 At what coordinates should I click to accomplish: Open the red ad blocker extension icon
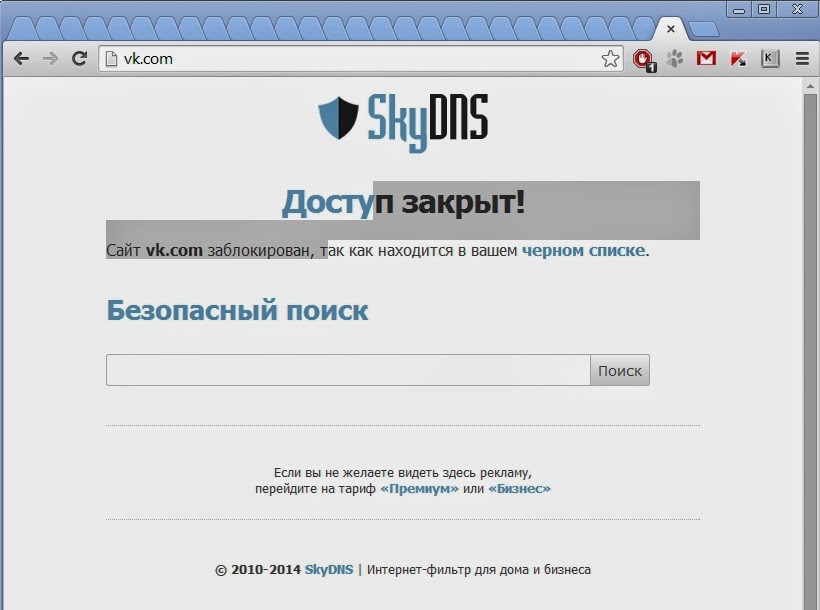click(644, 59)
